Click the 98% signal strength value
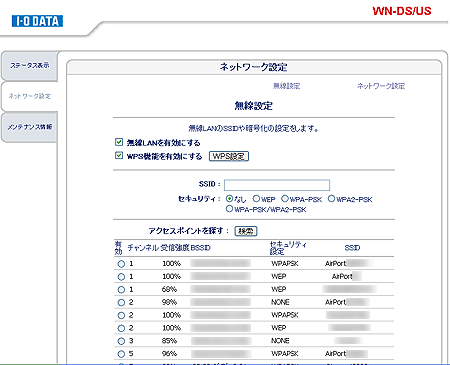The height and width of the screenshot is (365, 450). (x=169, y=302)
